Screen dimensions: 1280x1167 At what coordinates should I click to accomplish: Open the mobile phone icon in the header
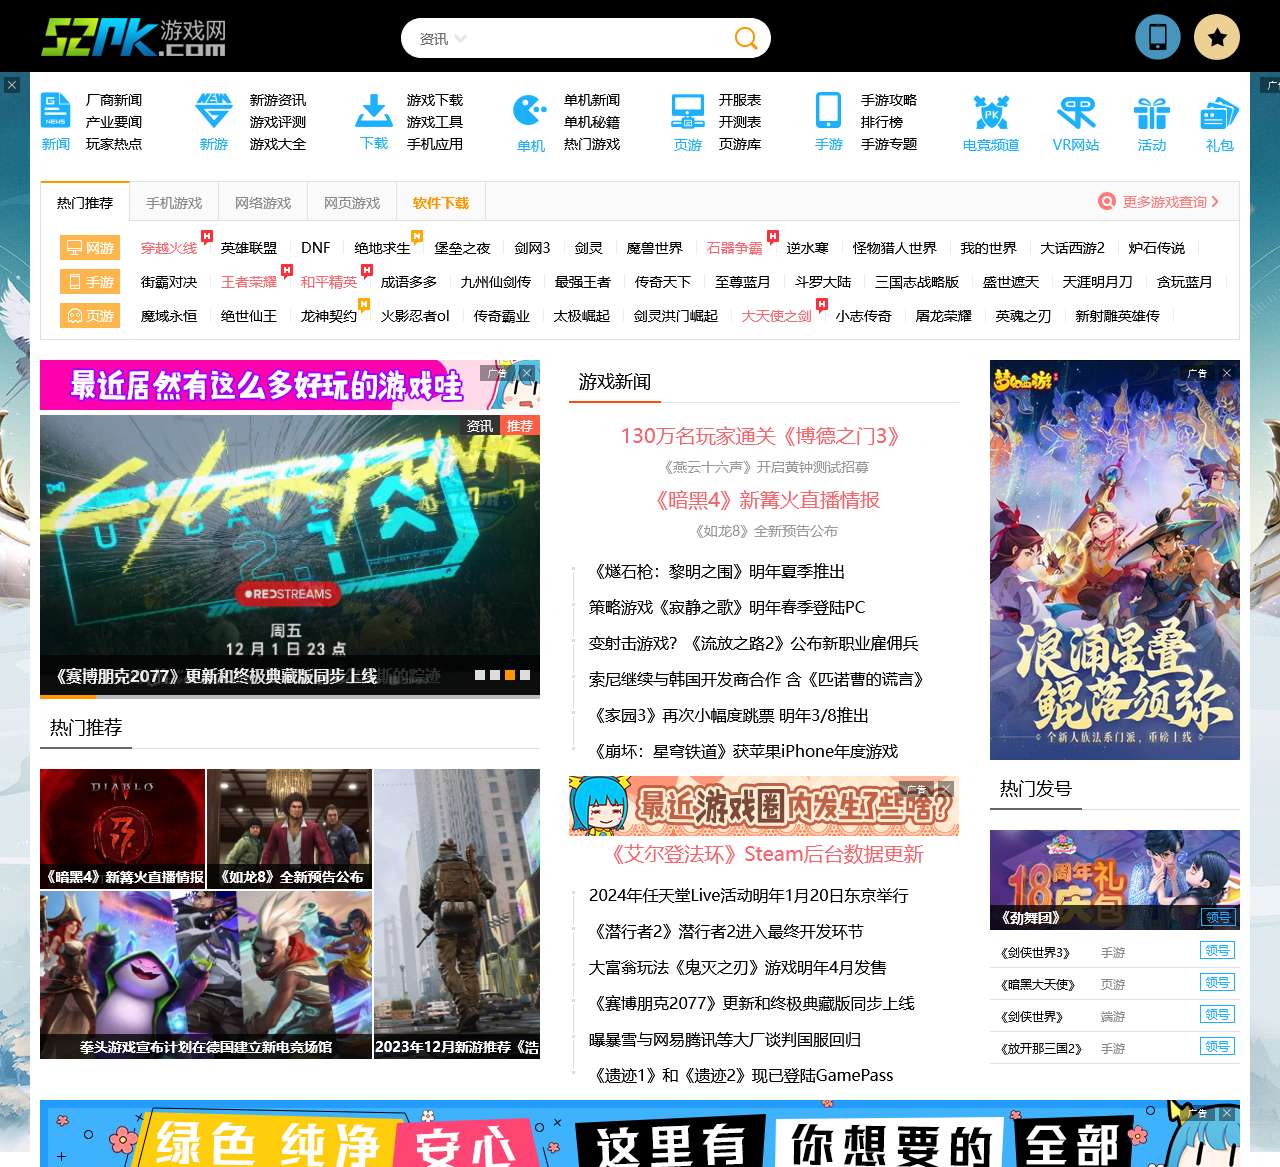coord(1158,37)
